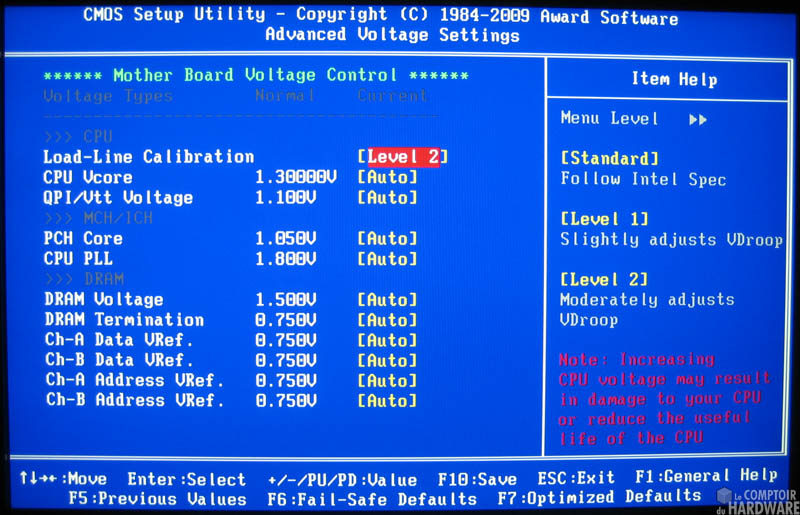Image resolution: width=800 pixels, height=515 pixels.
Task: Select the Ch-B Data VRef. Auto value
Action: coord(387,361)
